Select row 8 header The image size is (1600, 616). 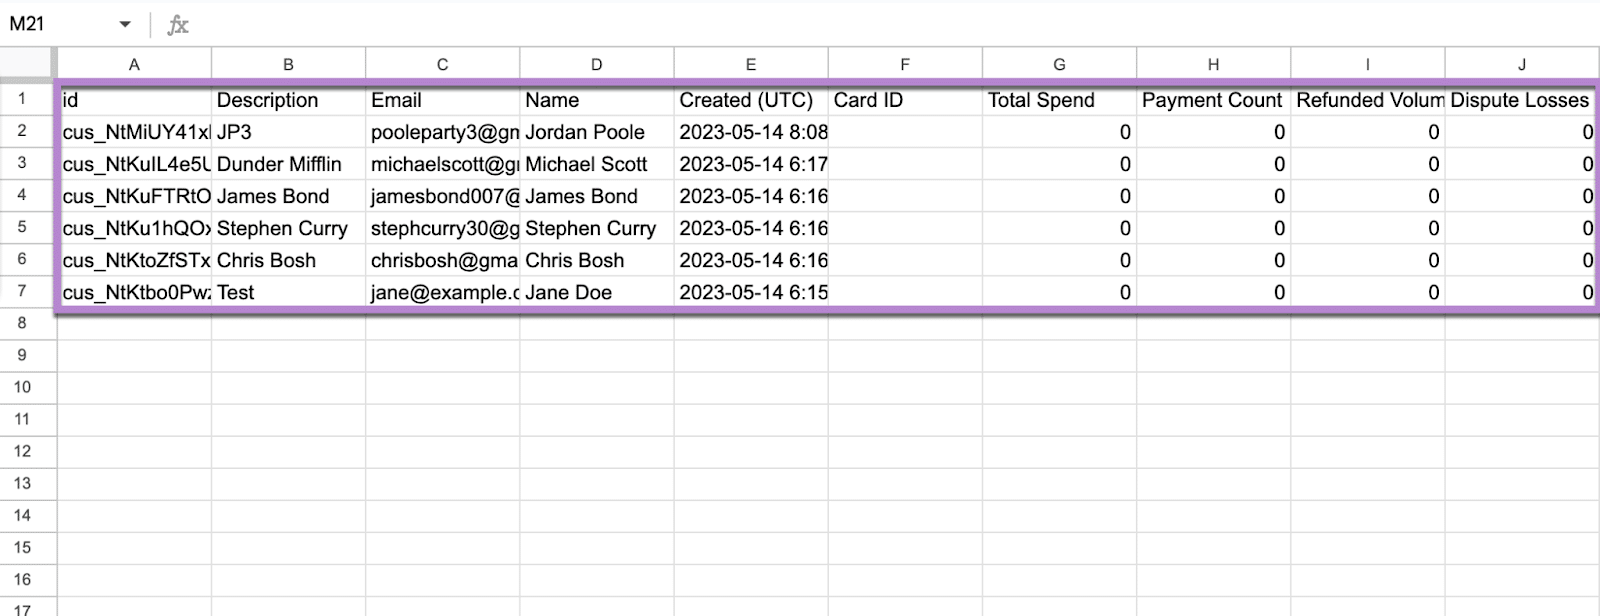click(x=22, y=323)
